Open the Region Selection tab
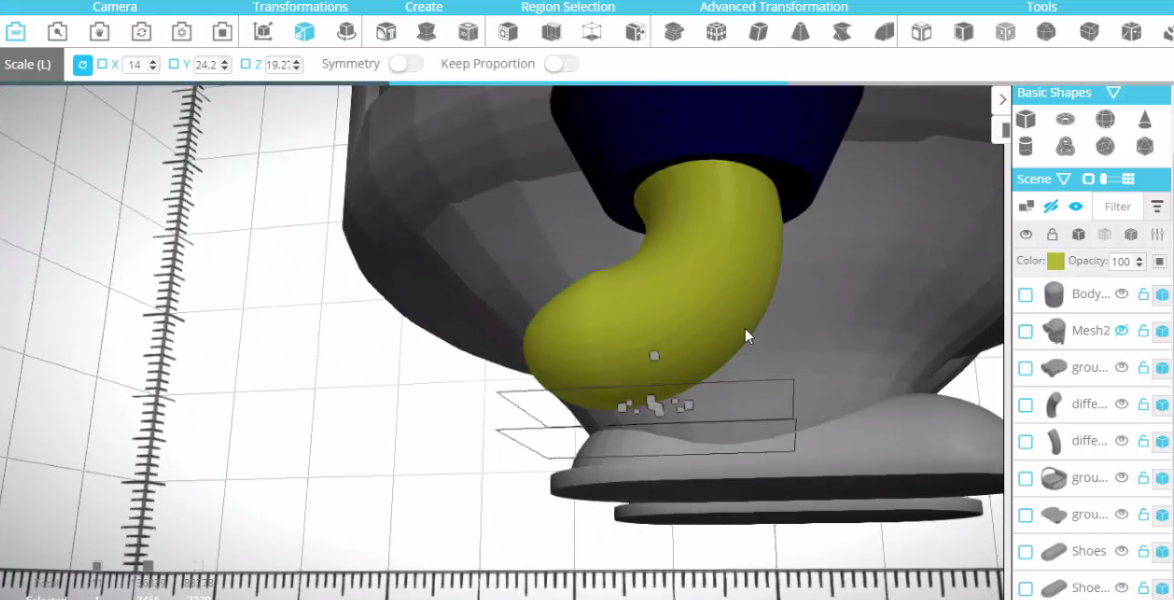The height and width of the screenshot is (600, 1174). (x=568, y=7)
